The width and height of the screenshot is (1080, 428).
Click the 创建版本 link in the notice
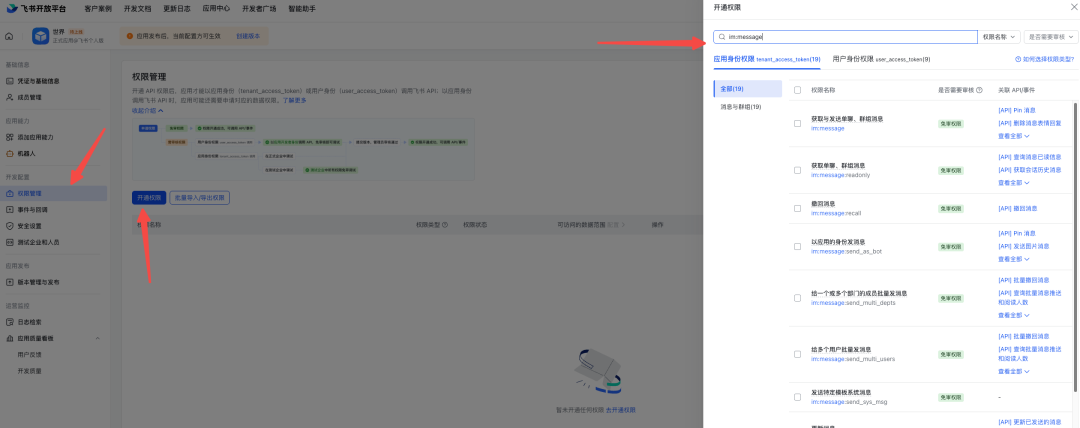tap(248, 36)
